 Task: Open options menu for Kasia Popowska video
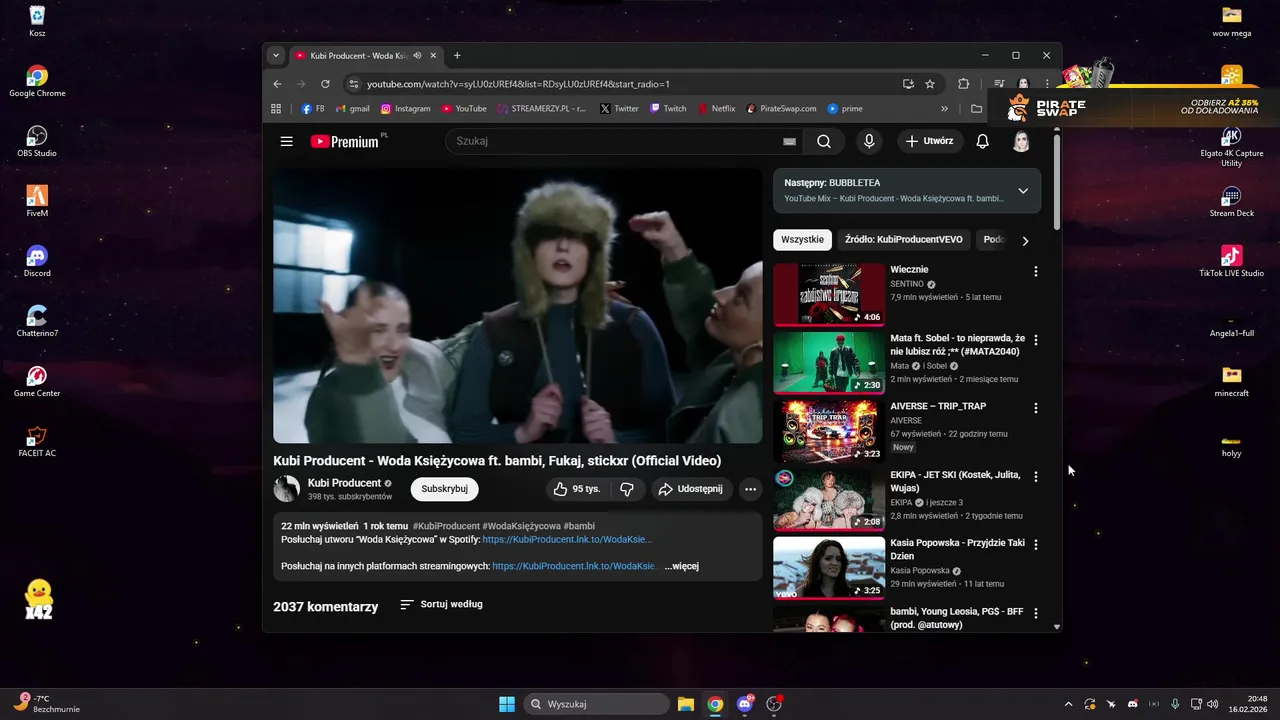pos(1035,545)
